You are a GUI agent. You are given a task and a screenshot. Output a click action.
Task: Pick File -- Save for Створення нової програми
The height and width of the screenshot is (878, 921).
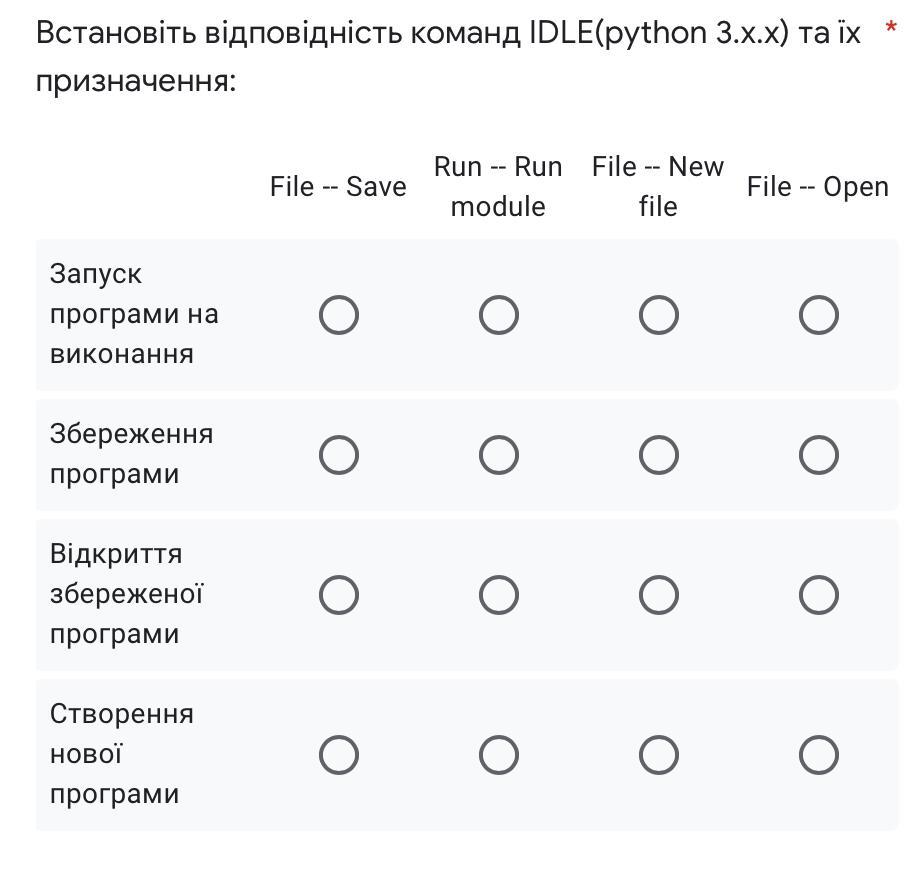[x=339, y=756]
